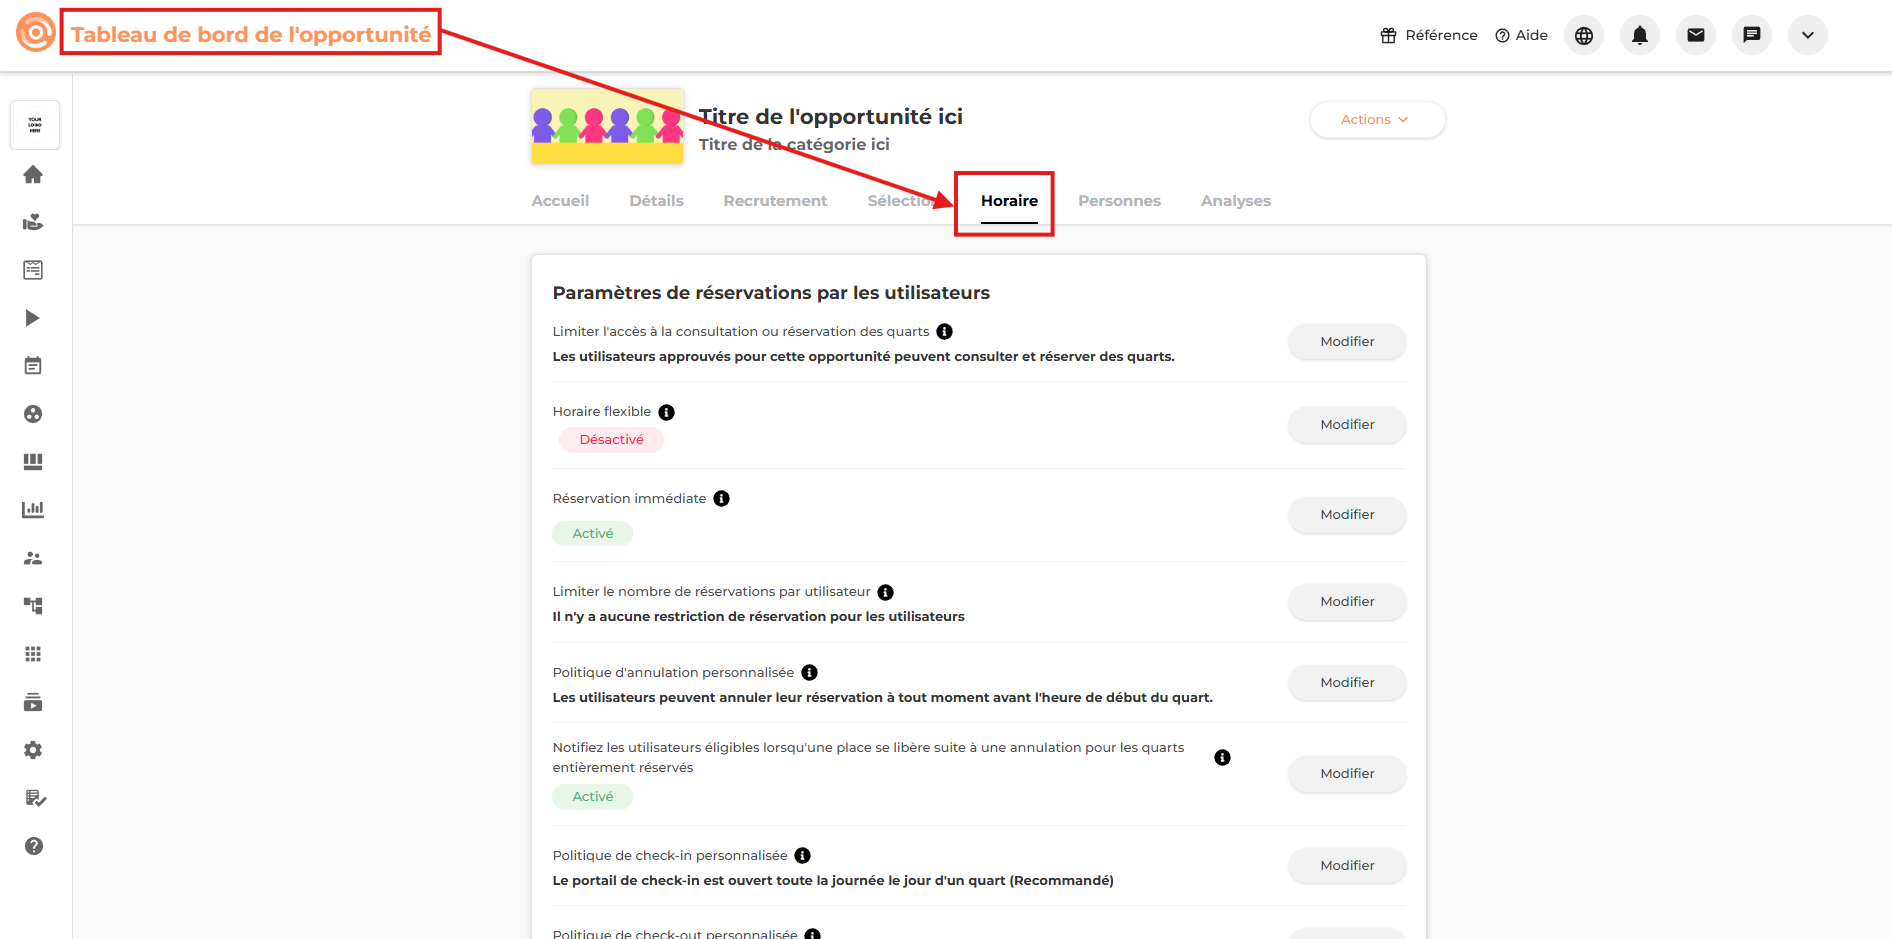Click the help question mark in sidebar

pos(33,846)
